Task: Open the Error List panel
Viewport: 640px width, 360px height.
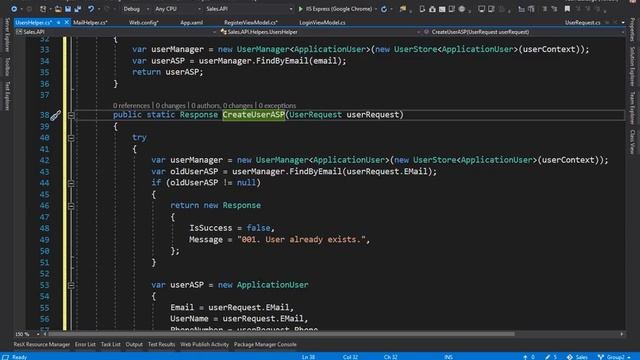Action: pos(85,344)
